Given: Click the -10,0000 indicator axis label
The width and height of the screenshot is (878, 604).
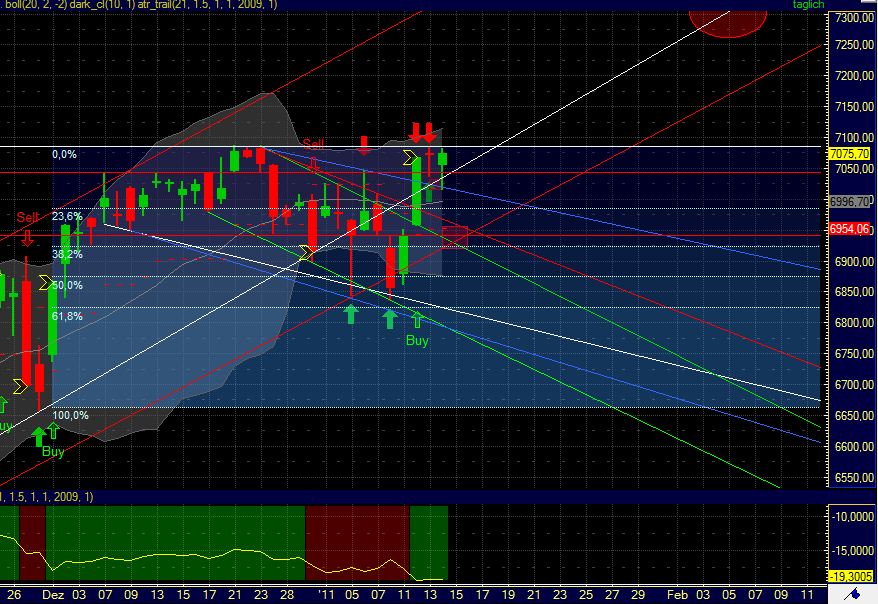Looking at the screenshot, I should (x=852, y=517).
